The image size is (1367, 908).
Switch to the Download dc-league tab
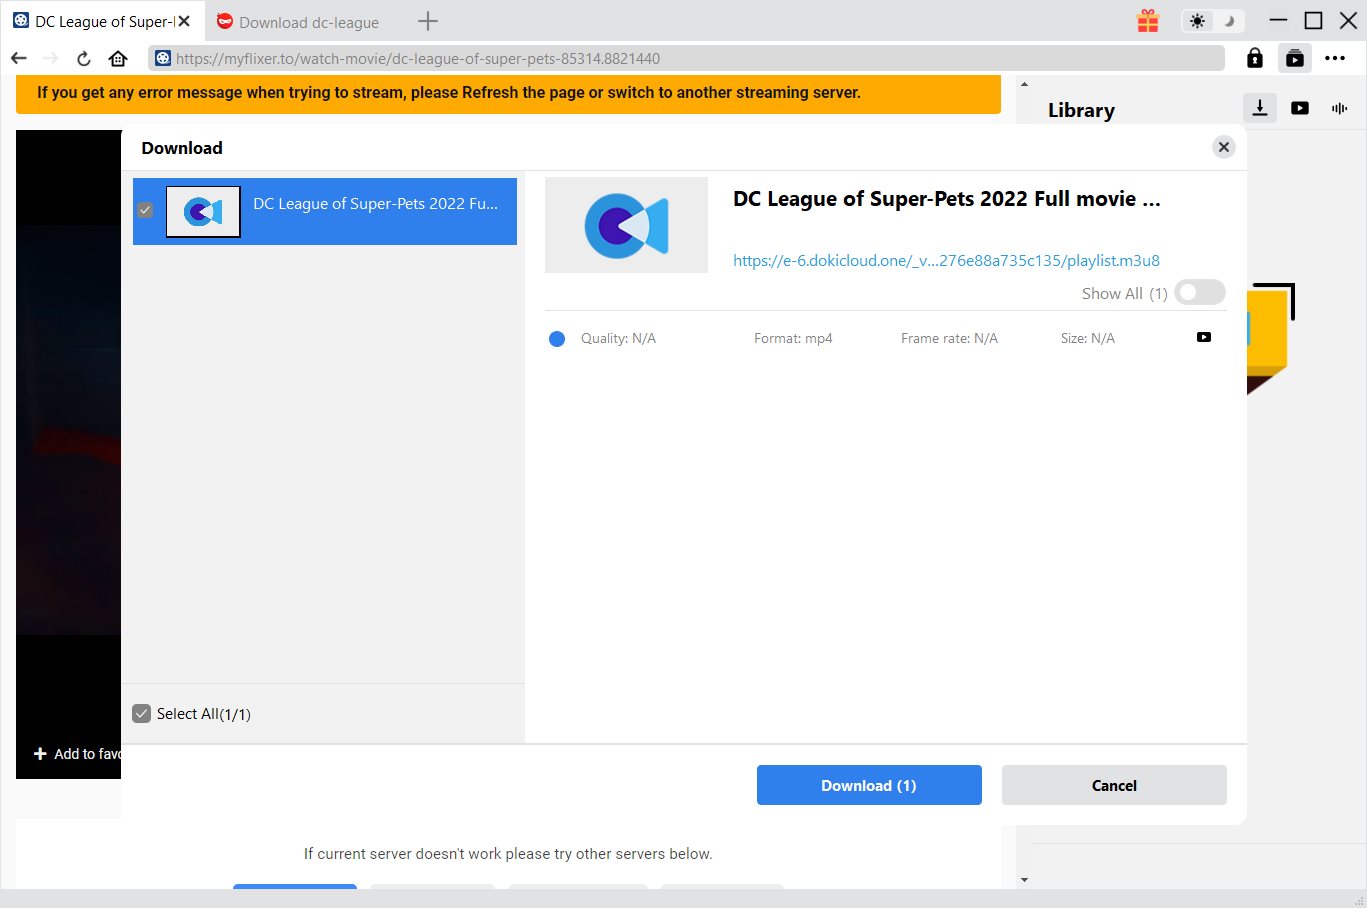(x=308, y=22)
